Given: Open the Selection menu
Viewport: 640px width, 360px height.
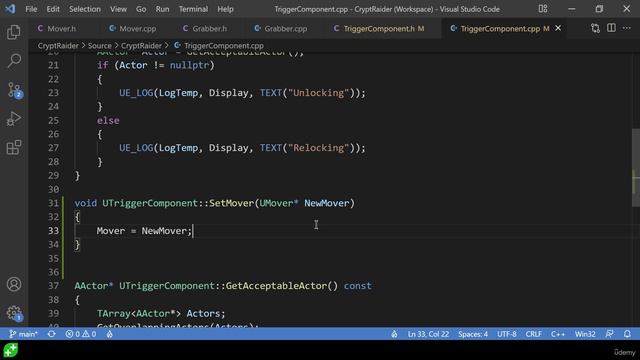Looking at the screenshot, I should click(x=84, y=9).
